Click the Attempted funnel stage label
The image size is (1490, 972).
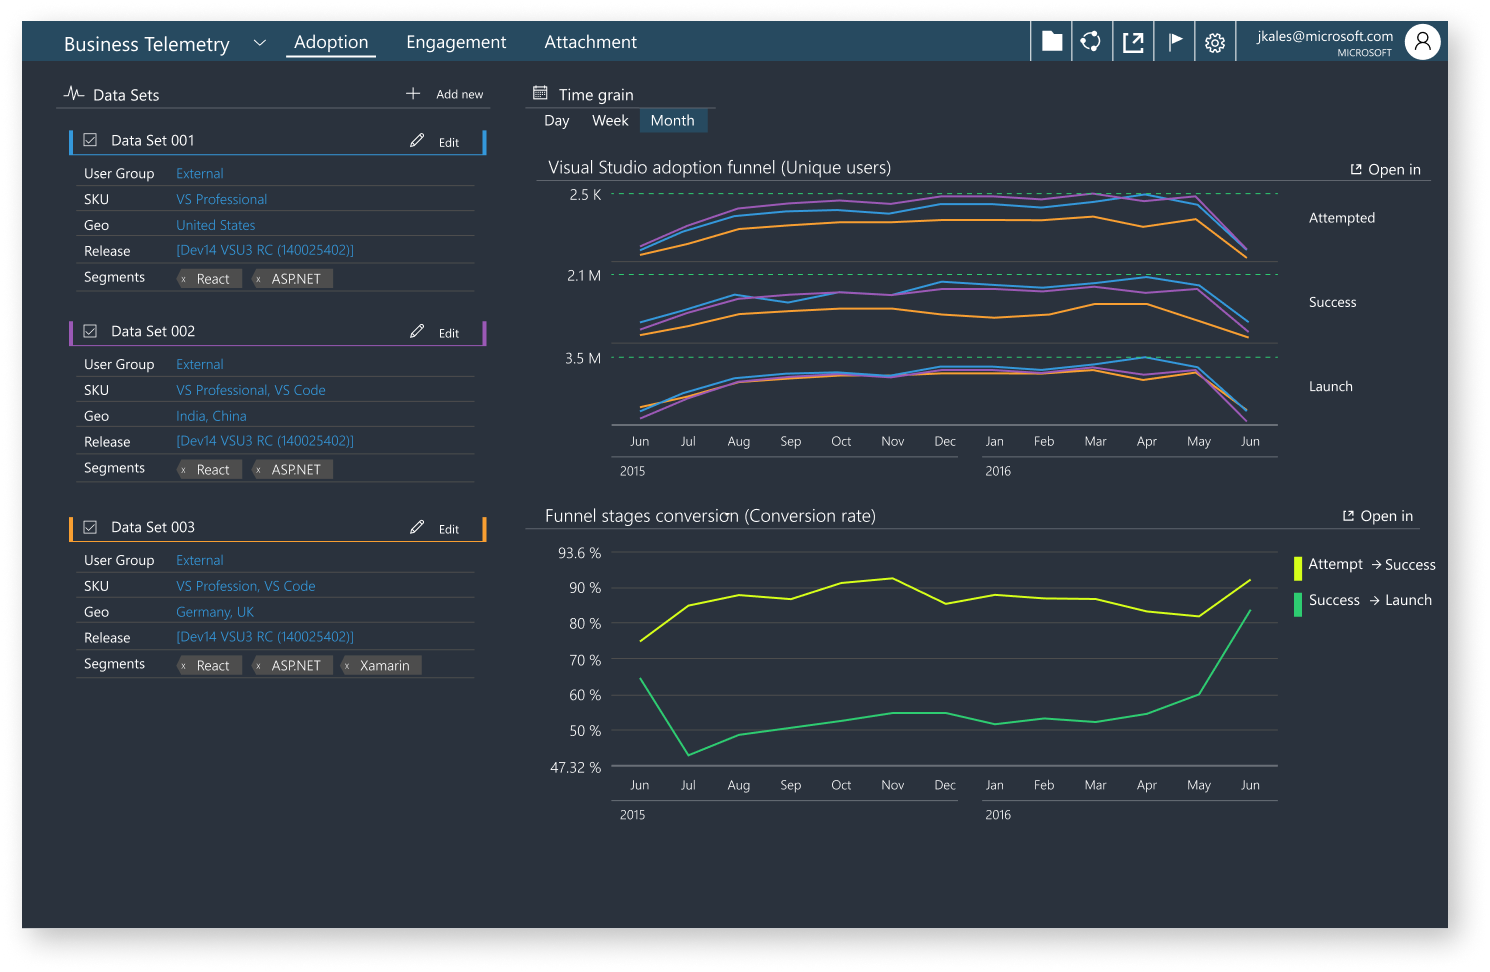1342,218
